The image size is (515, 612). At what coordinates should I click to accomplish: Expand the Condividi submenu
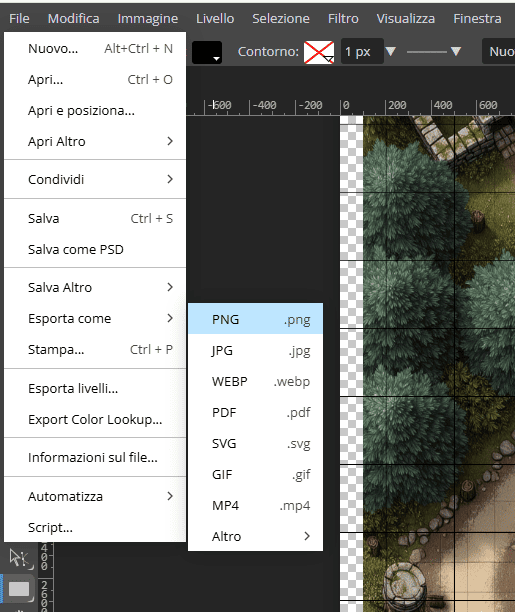(x=95, y=180)
